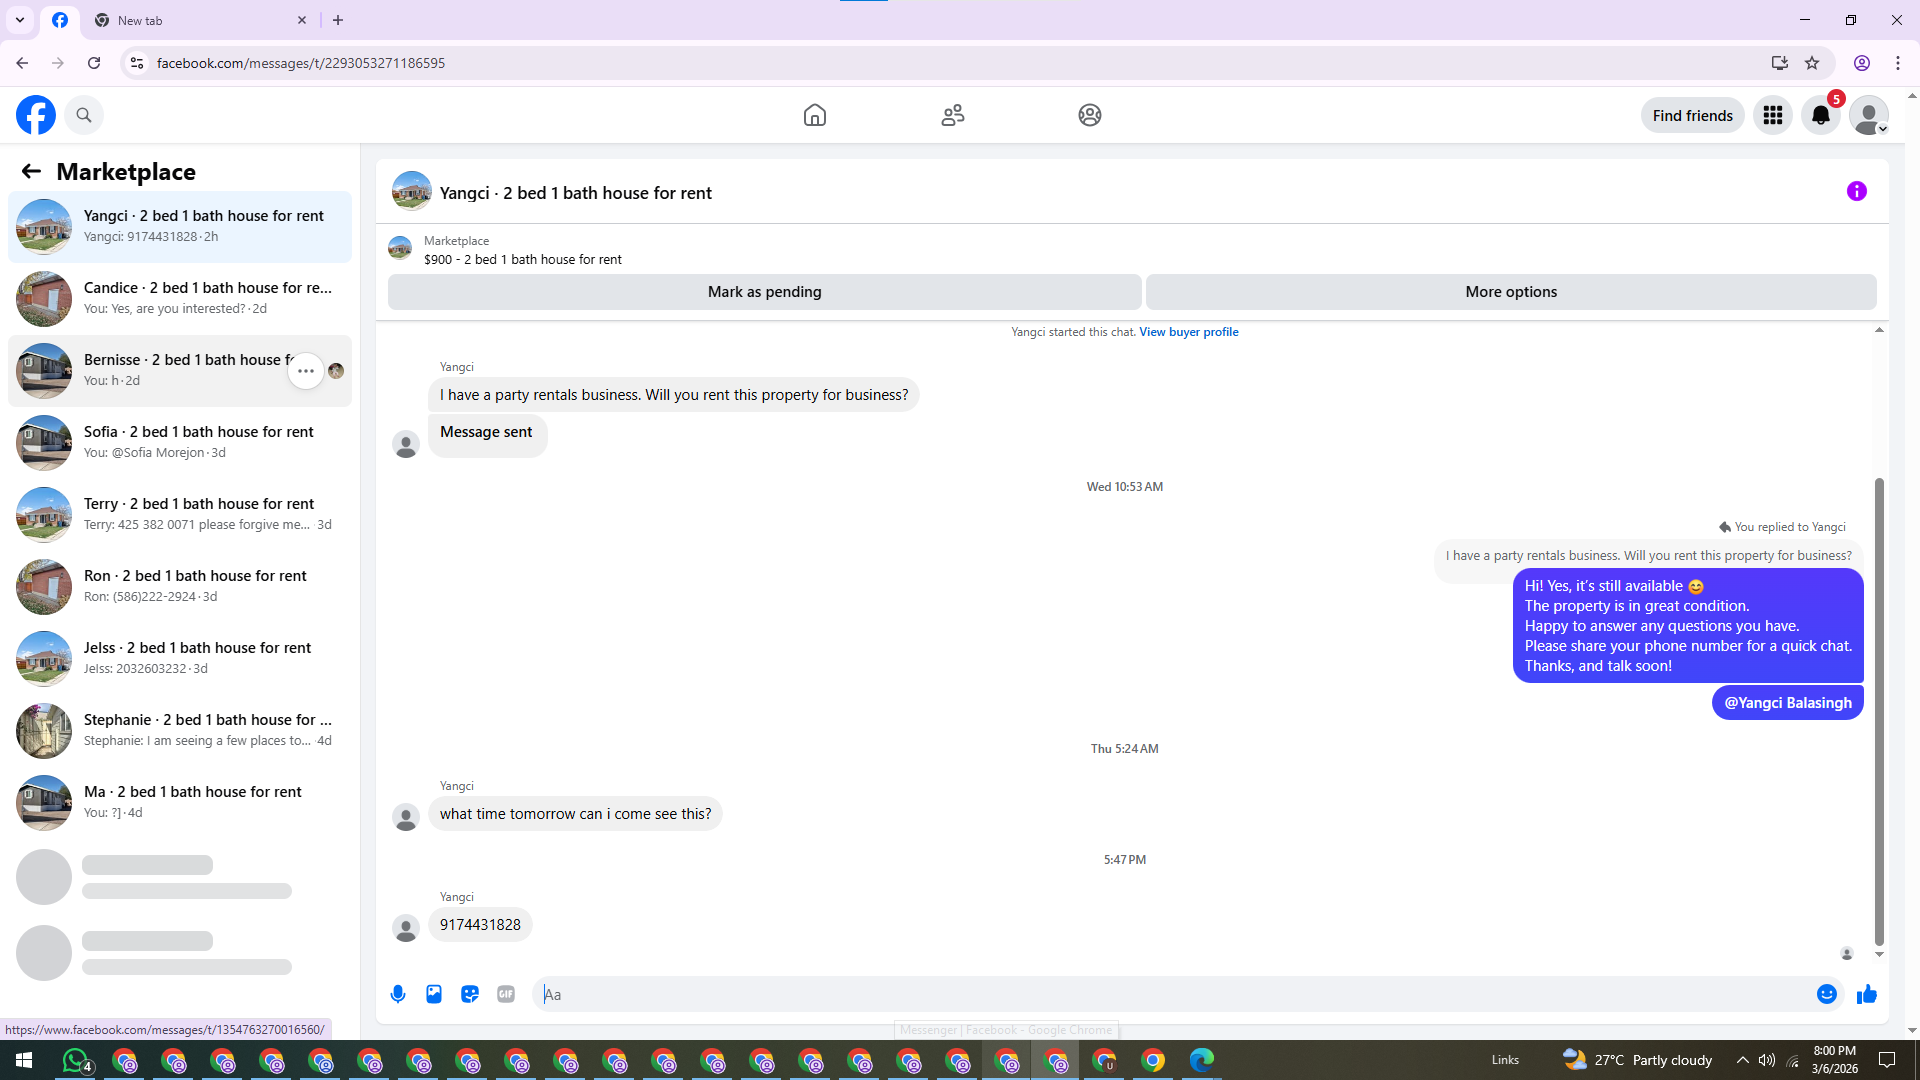Open conversation information icon
Viewport: 1920px width, 1080px height.
[x=1856, y=191]
